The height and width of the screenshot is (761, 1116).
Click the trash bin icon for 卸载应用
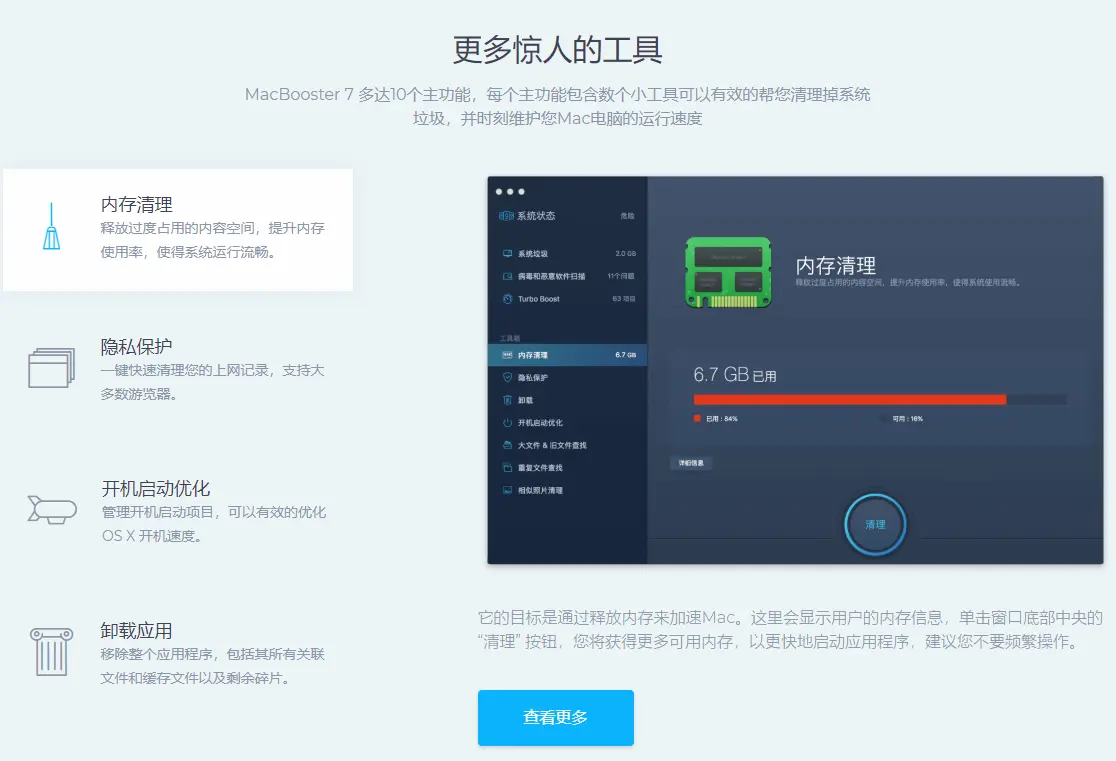pos(51,651)
